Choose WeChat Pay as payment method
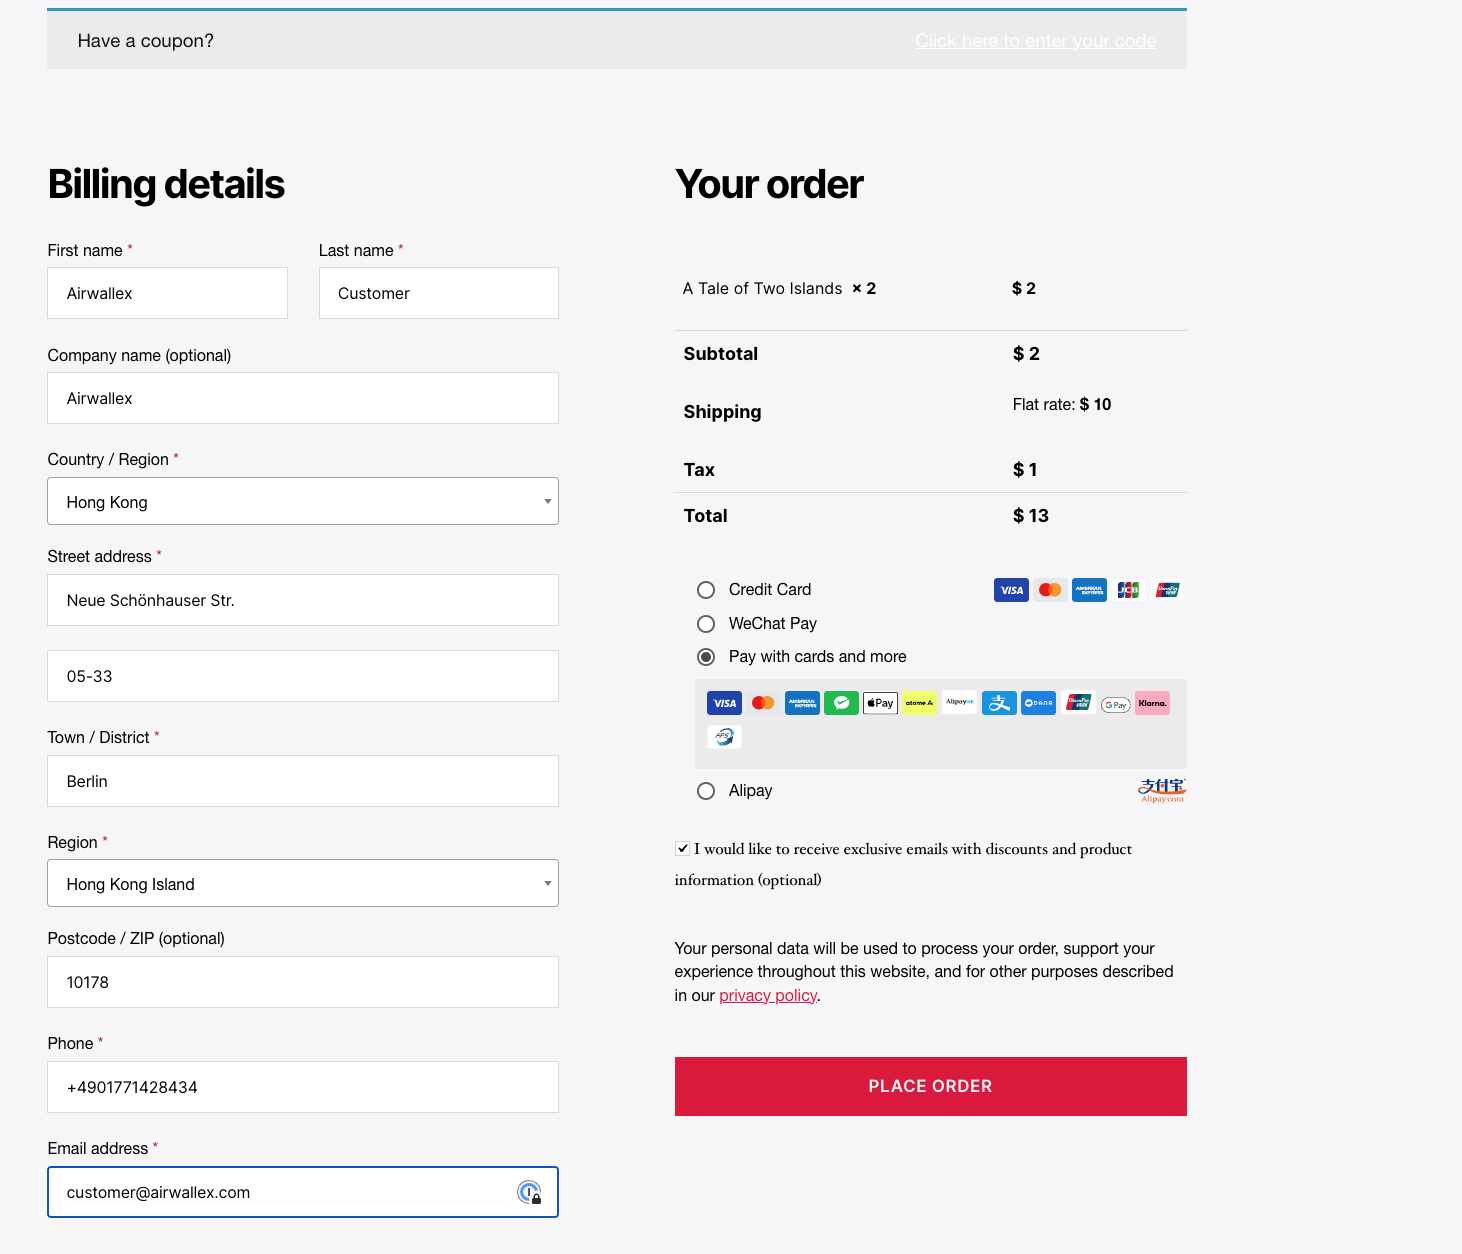This screenshot has height=1254, width=1462. [706, 623]
